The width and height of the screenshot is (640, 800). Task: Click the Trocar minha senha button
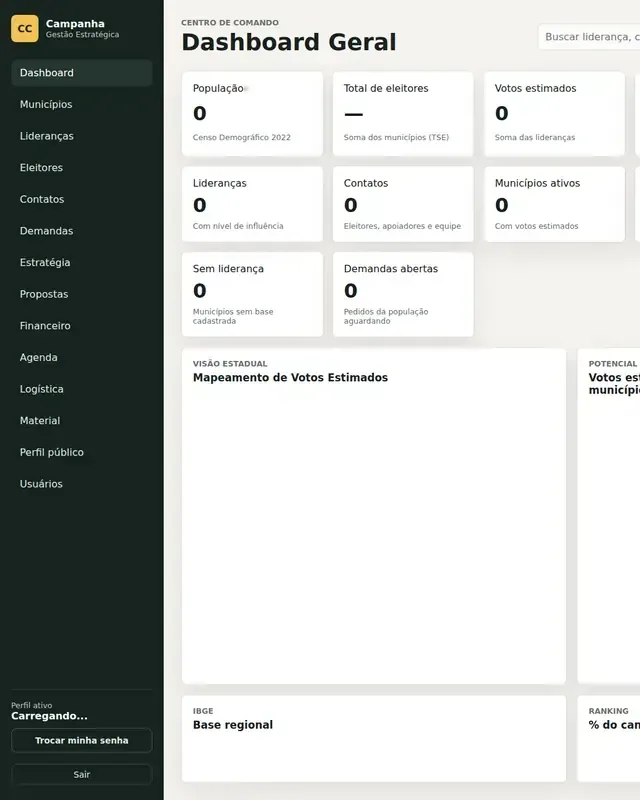tap(82, 740)
